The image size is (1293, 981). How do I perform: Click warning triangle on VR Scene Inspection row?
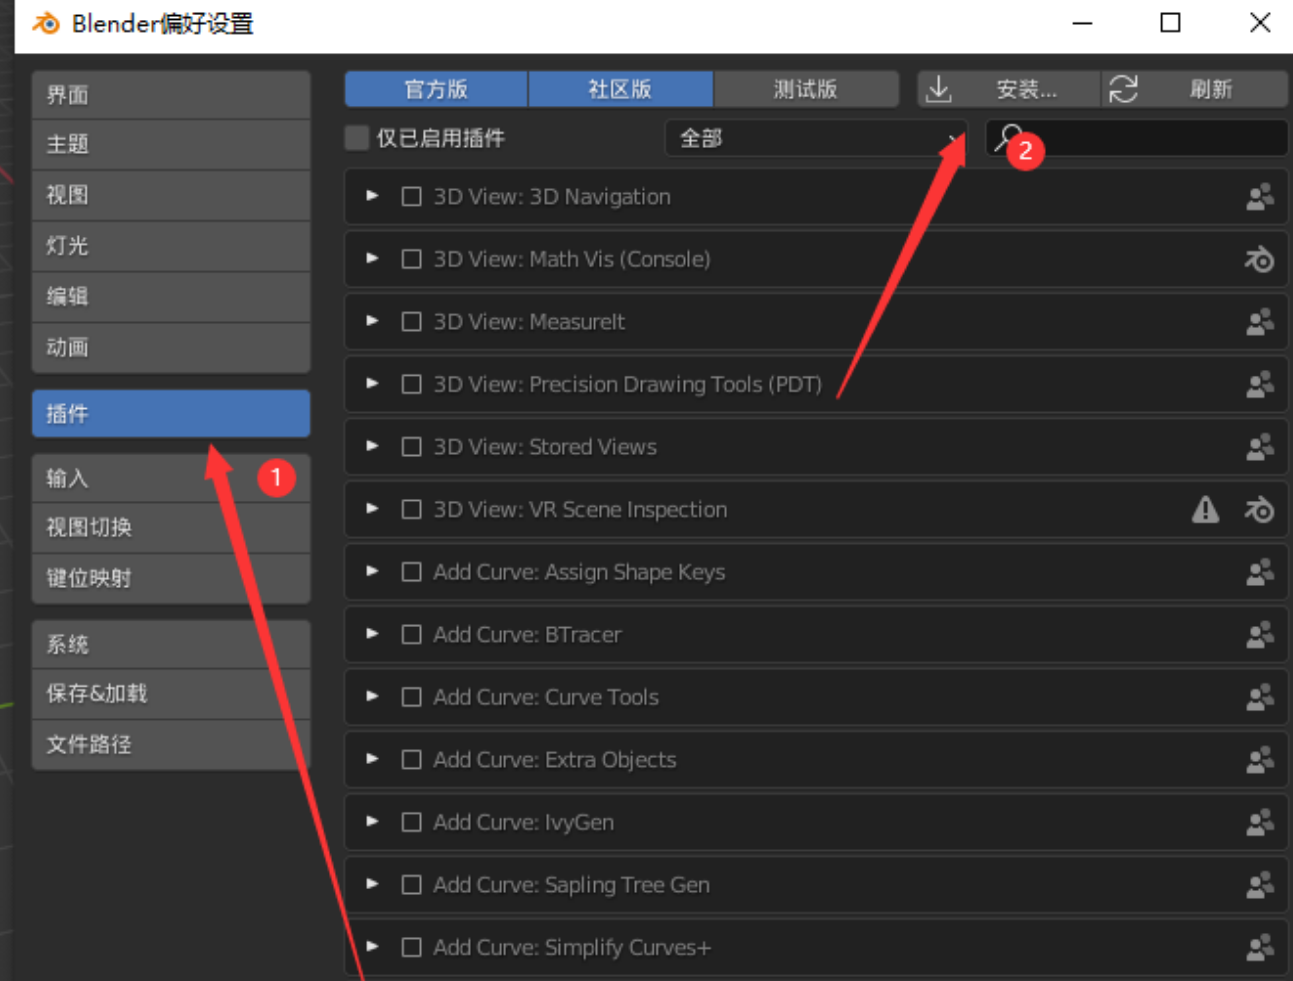click(x=1205, y=509)
